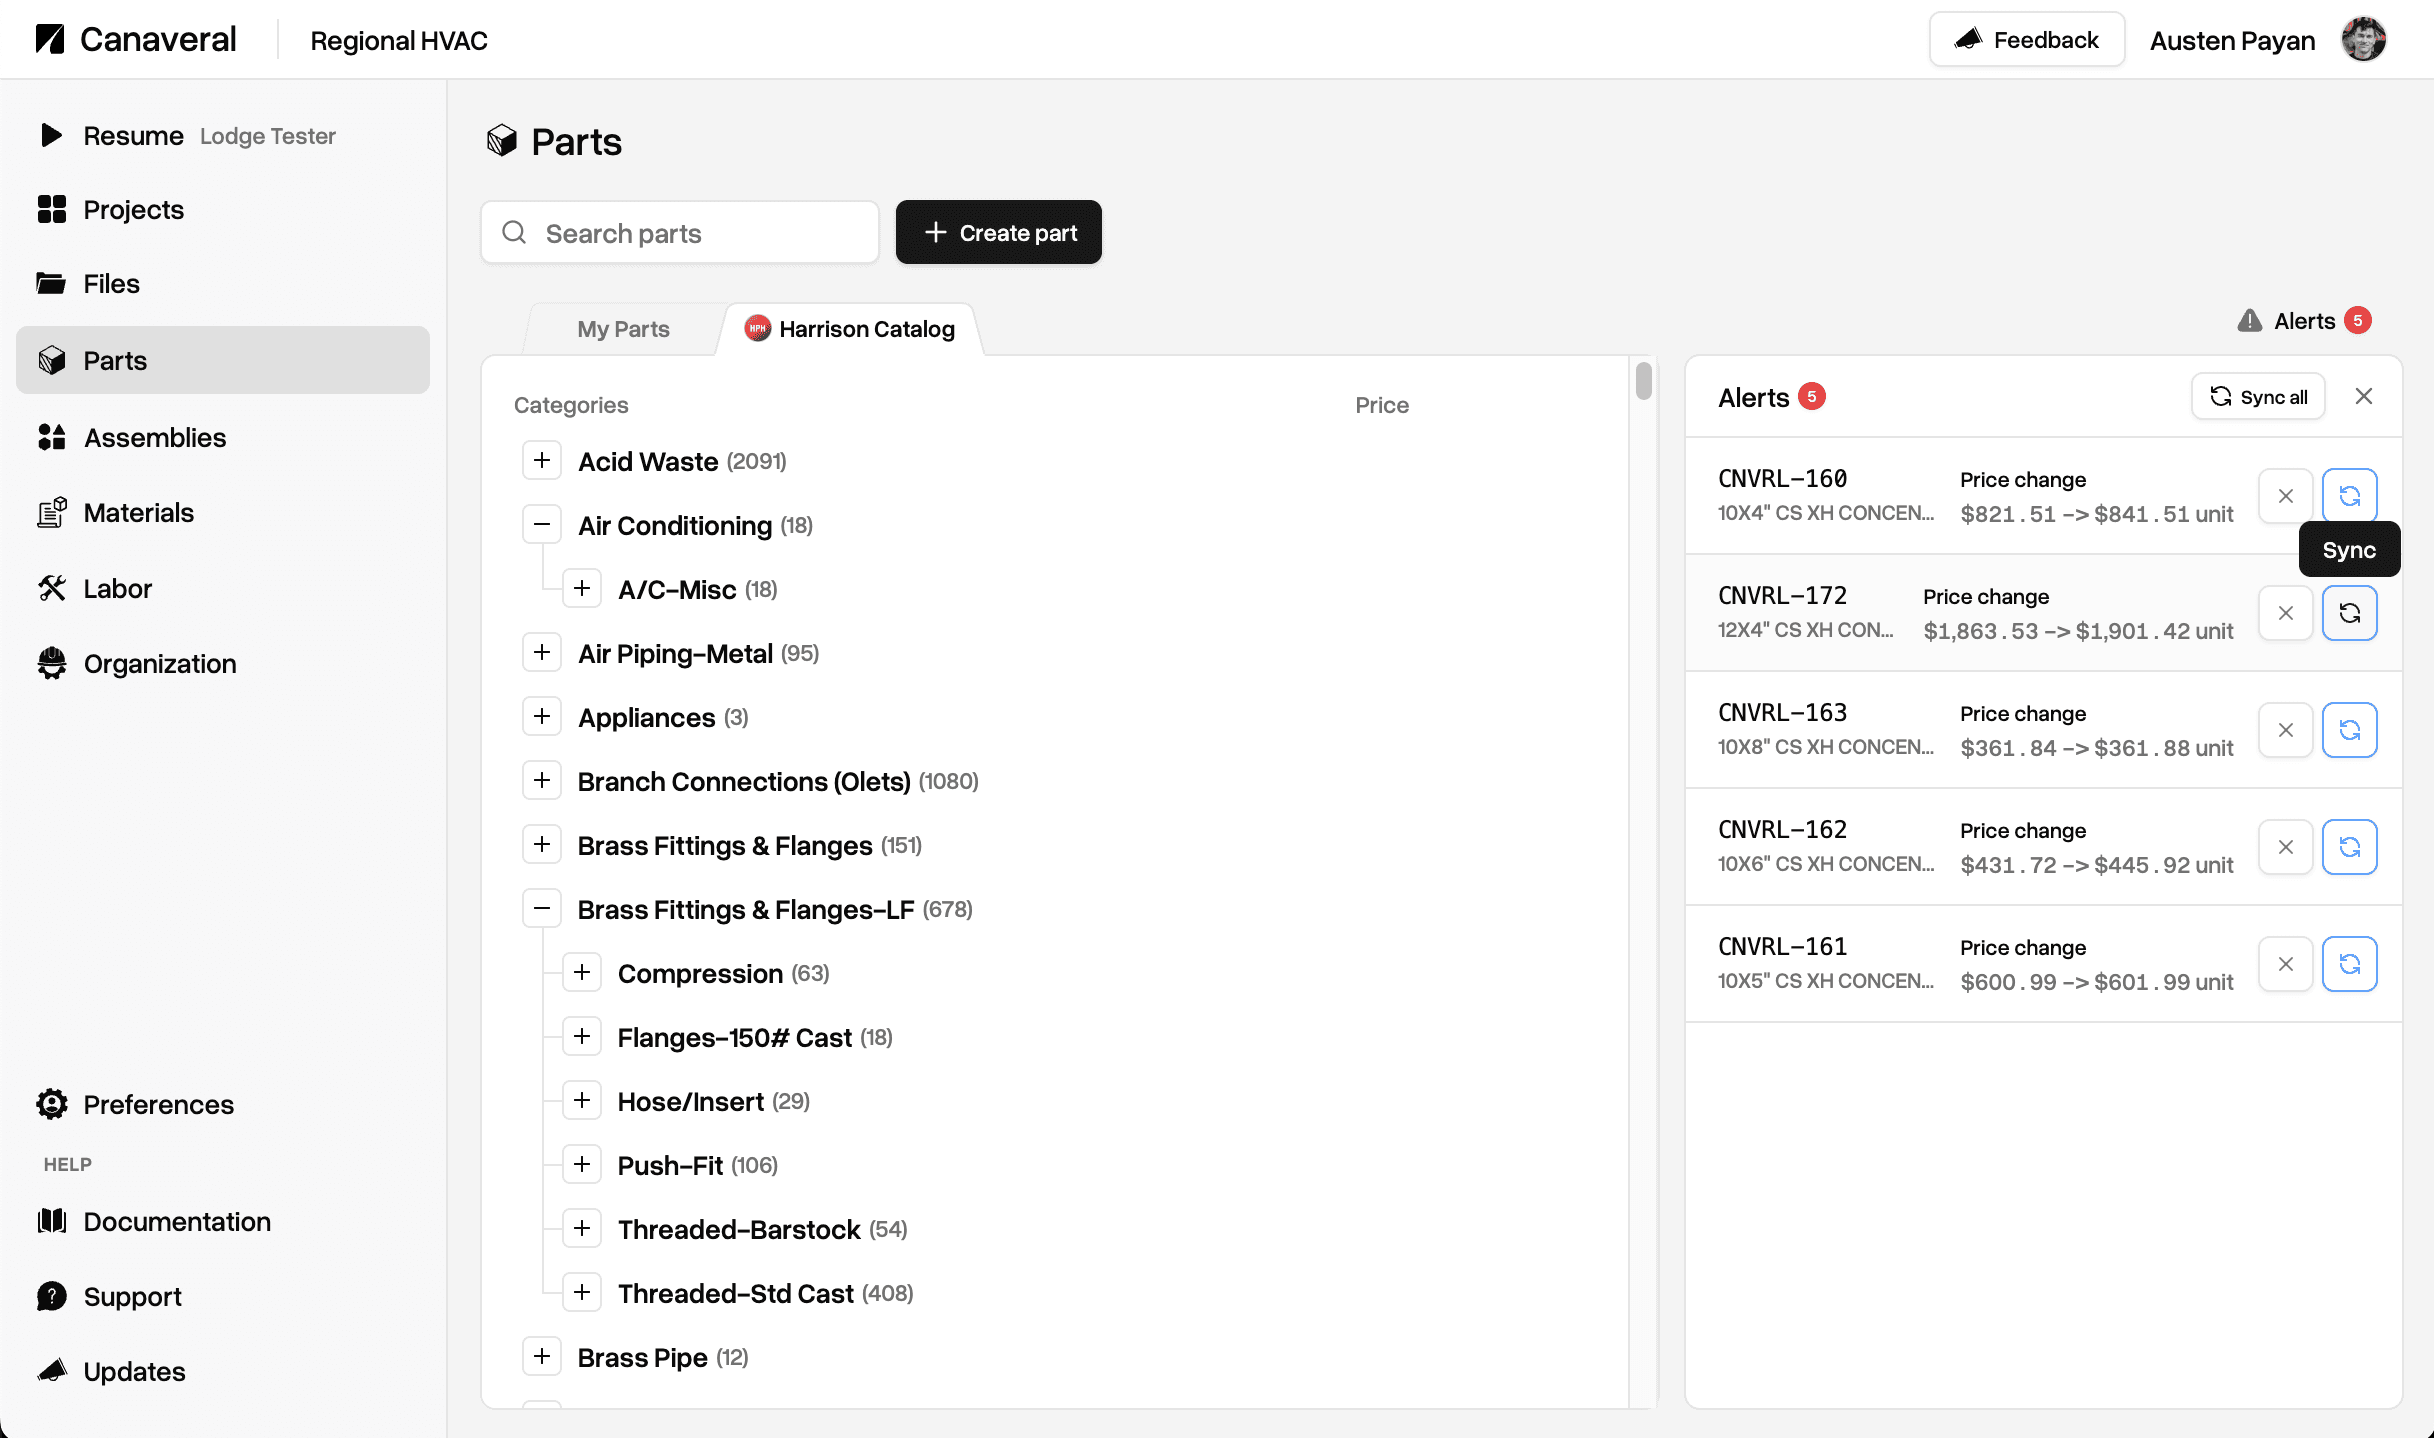Sync the CNVRL-163 price change
This screenshot has width=2434, height=1438.
pyautogui.click(x=2349, y=730)
